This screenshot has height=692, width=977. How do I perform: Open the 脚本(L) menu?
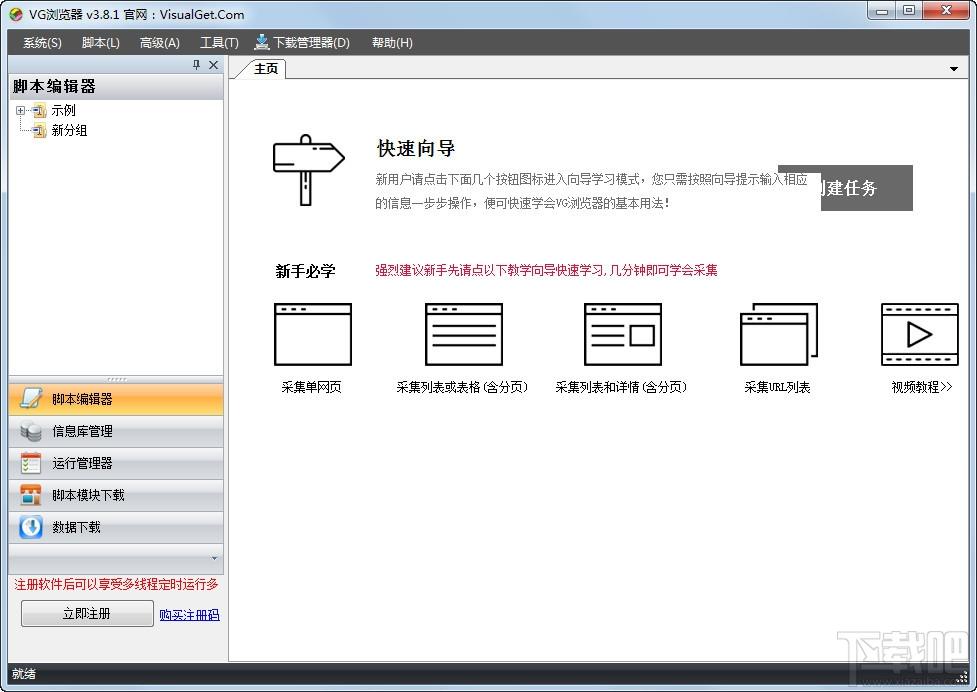click(100, 43)
